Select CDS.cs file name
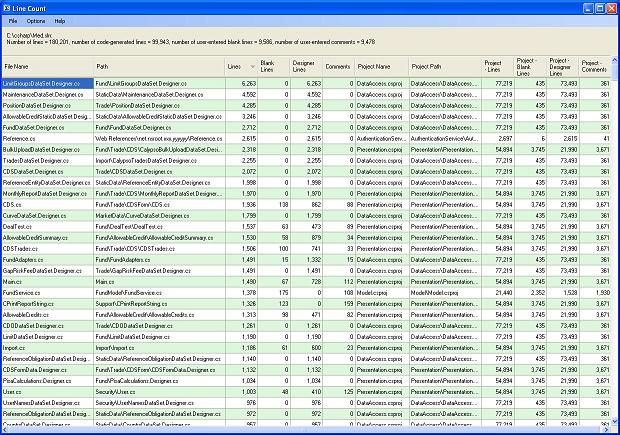 (12, 205)
